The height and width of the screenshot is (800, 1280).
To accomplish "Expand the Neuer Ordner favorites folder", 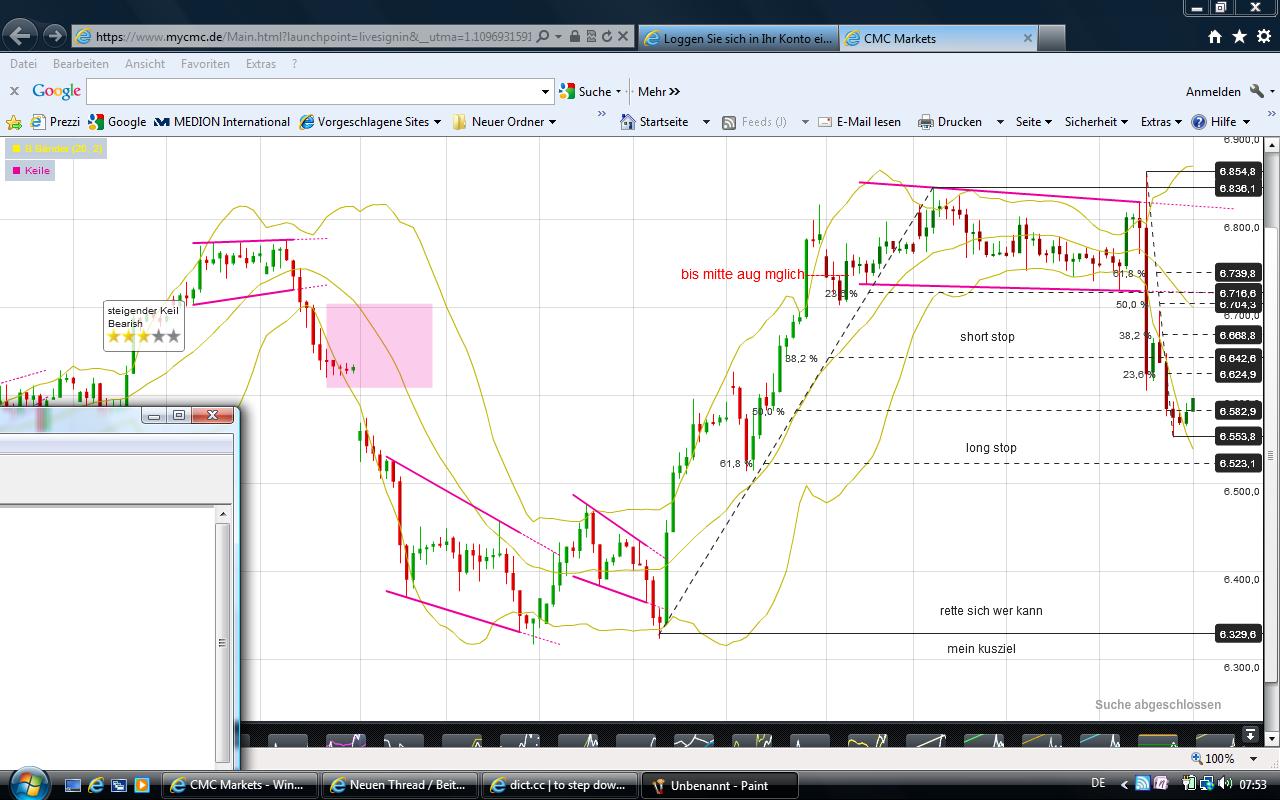I will click(503, 122).
